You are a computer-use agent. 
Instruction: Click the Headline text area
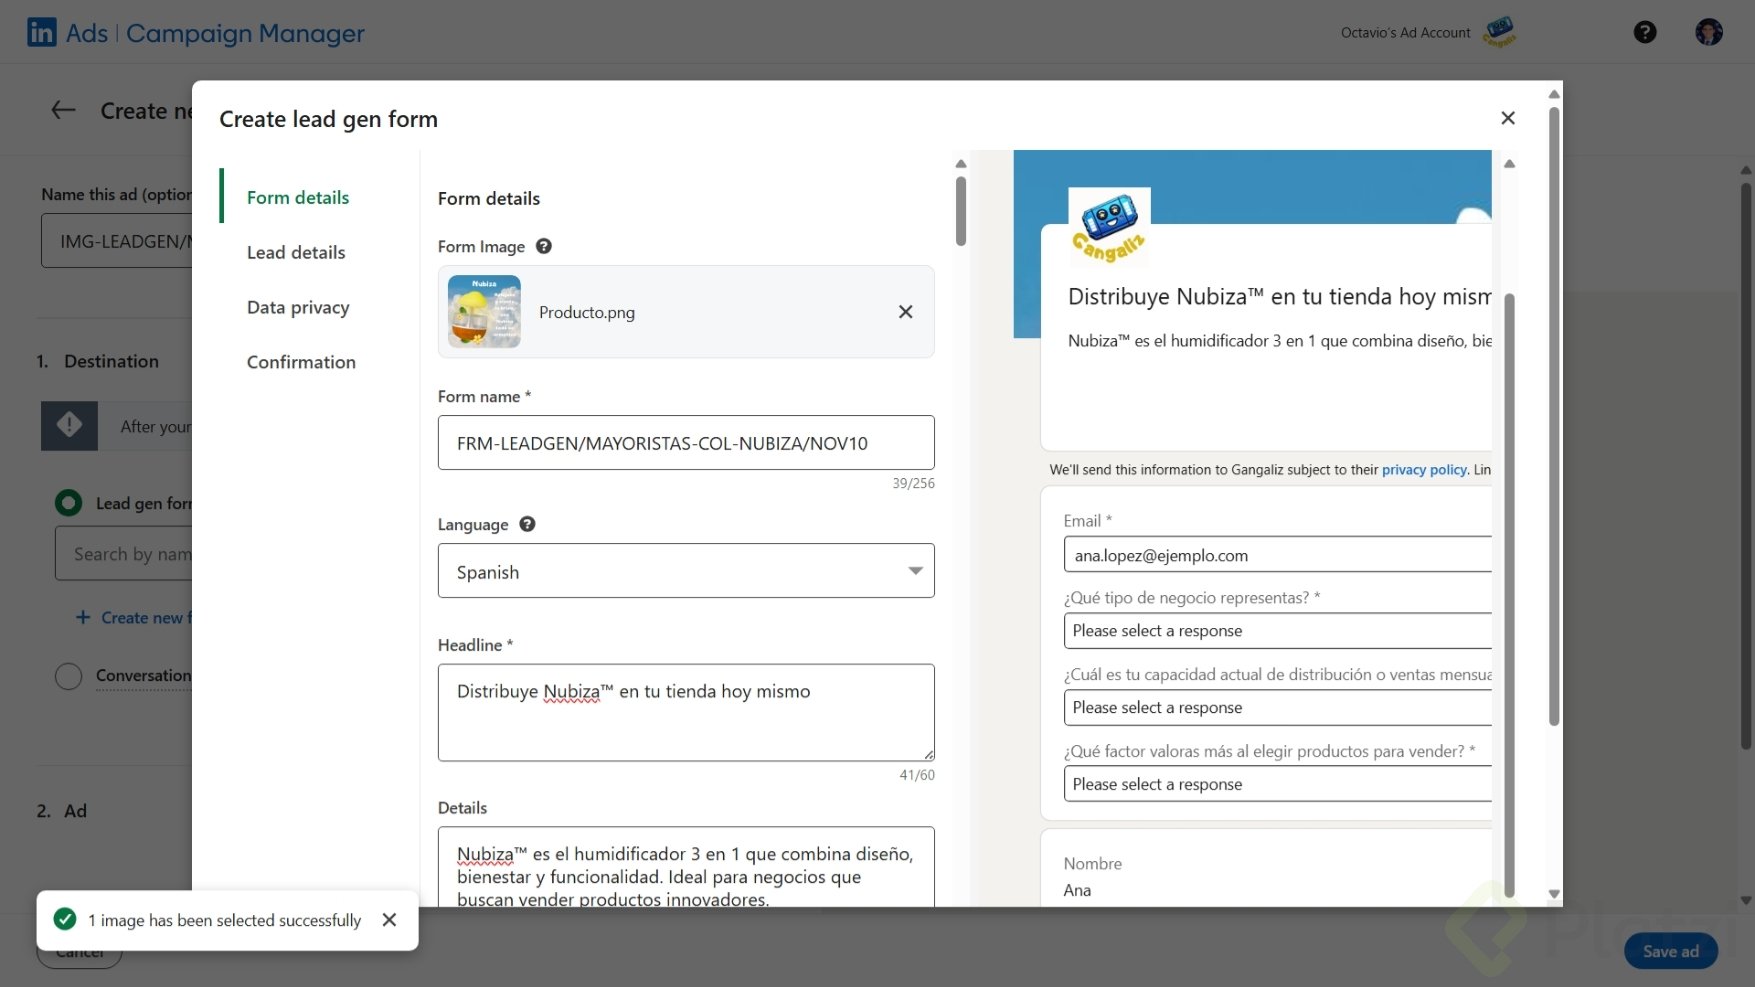coord(686,713)
